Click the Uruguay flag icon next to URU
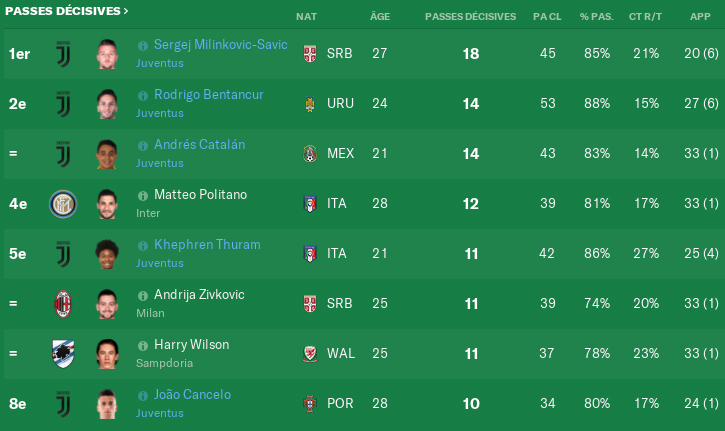This screenshot has height=431, width=725. pos(310,104)
